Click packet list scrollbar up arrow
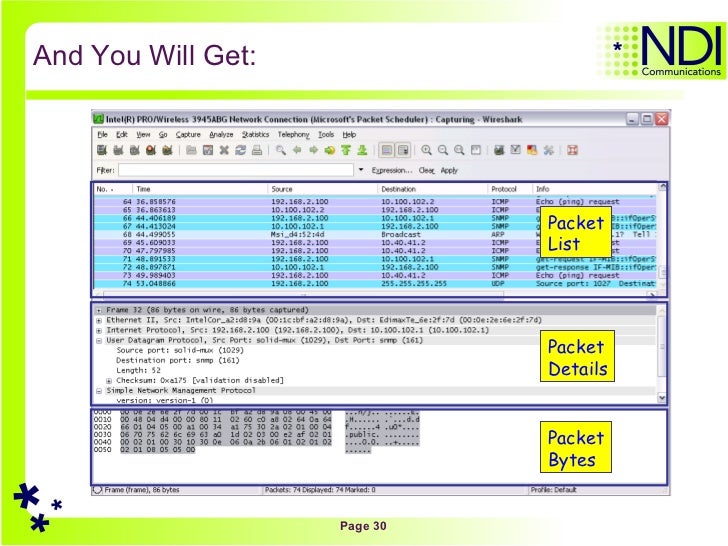Viewport: 728px width, 546px height. [x=662, y=187]
